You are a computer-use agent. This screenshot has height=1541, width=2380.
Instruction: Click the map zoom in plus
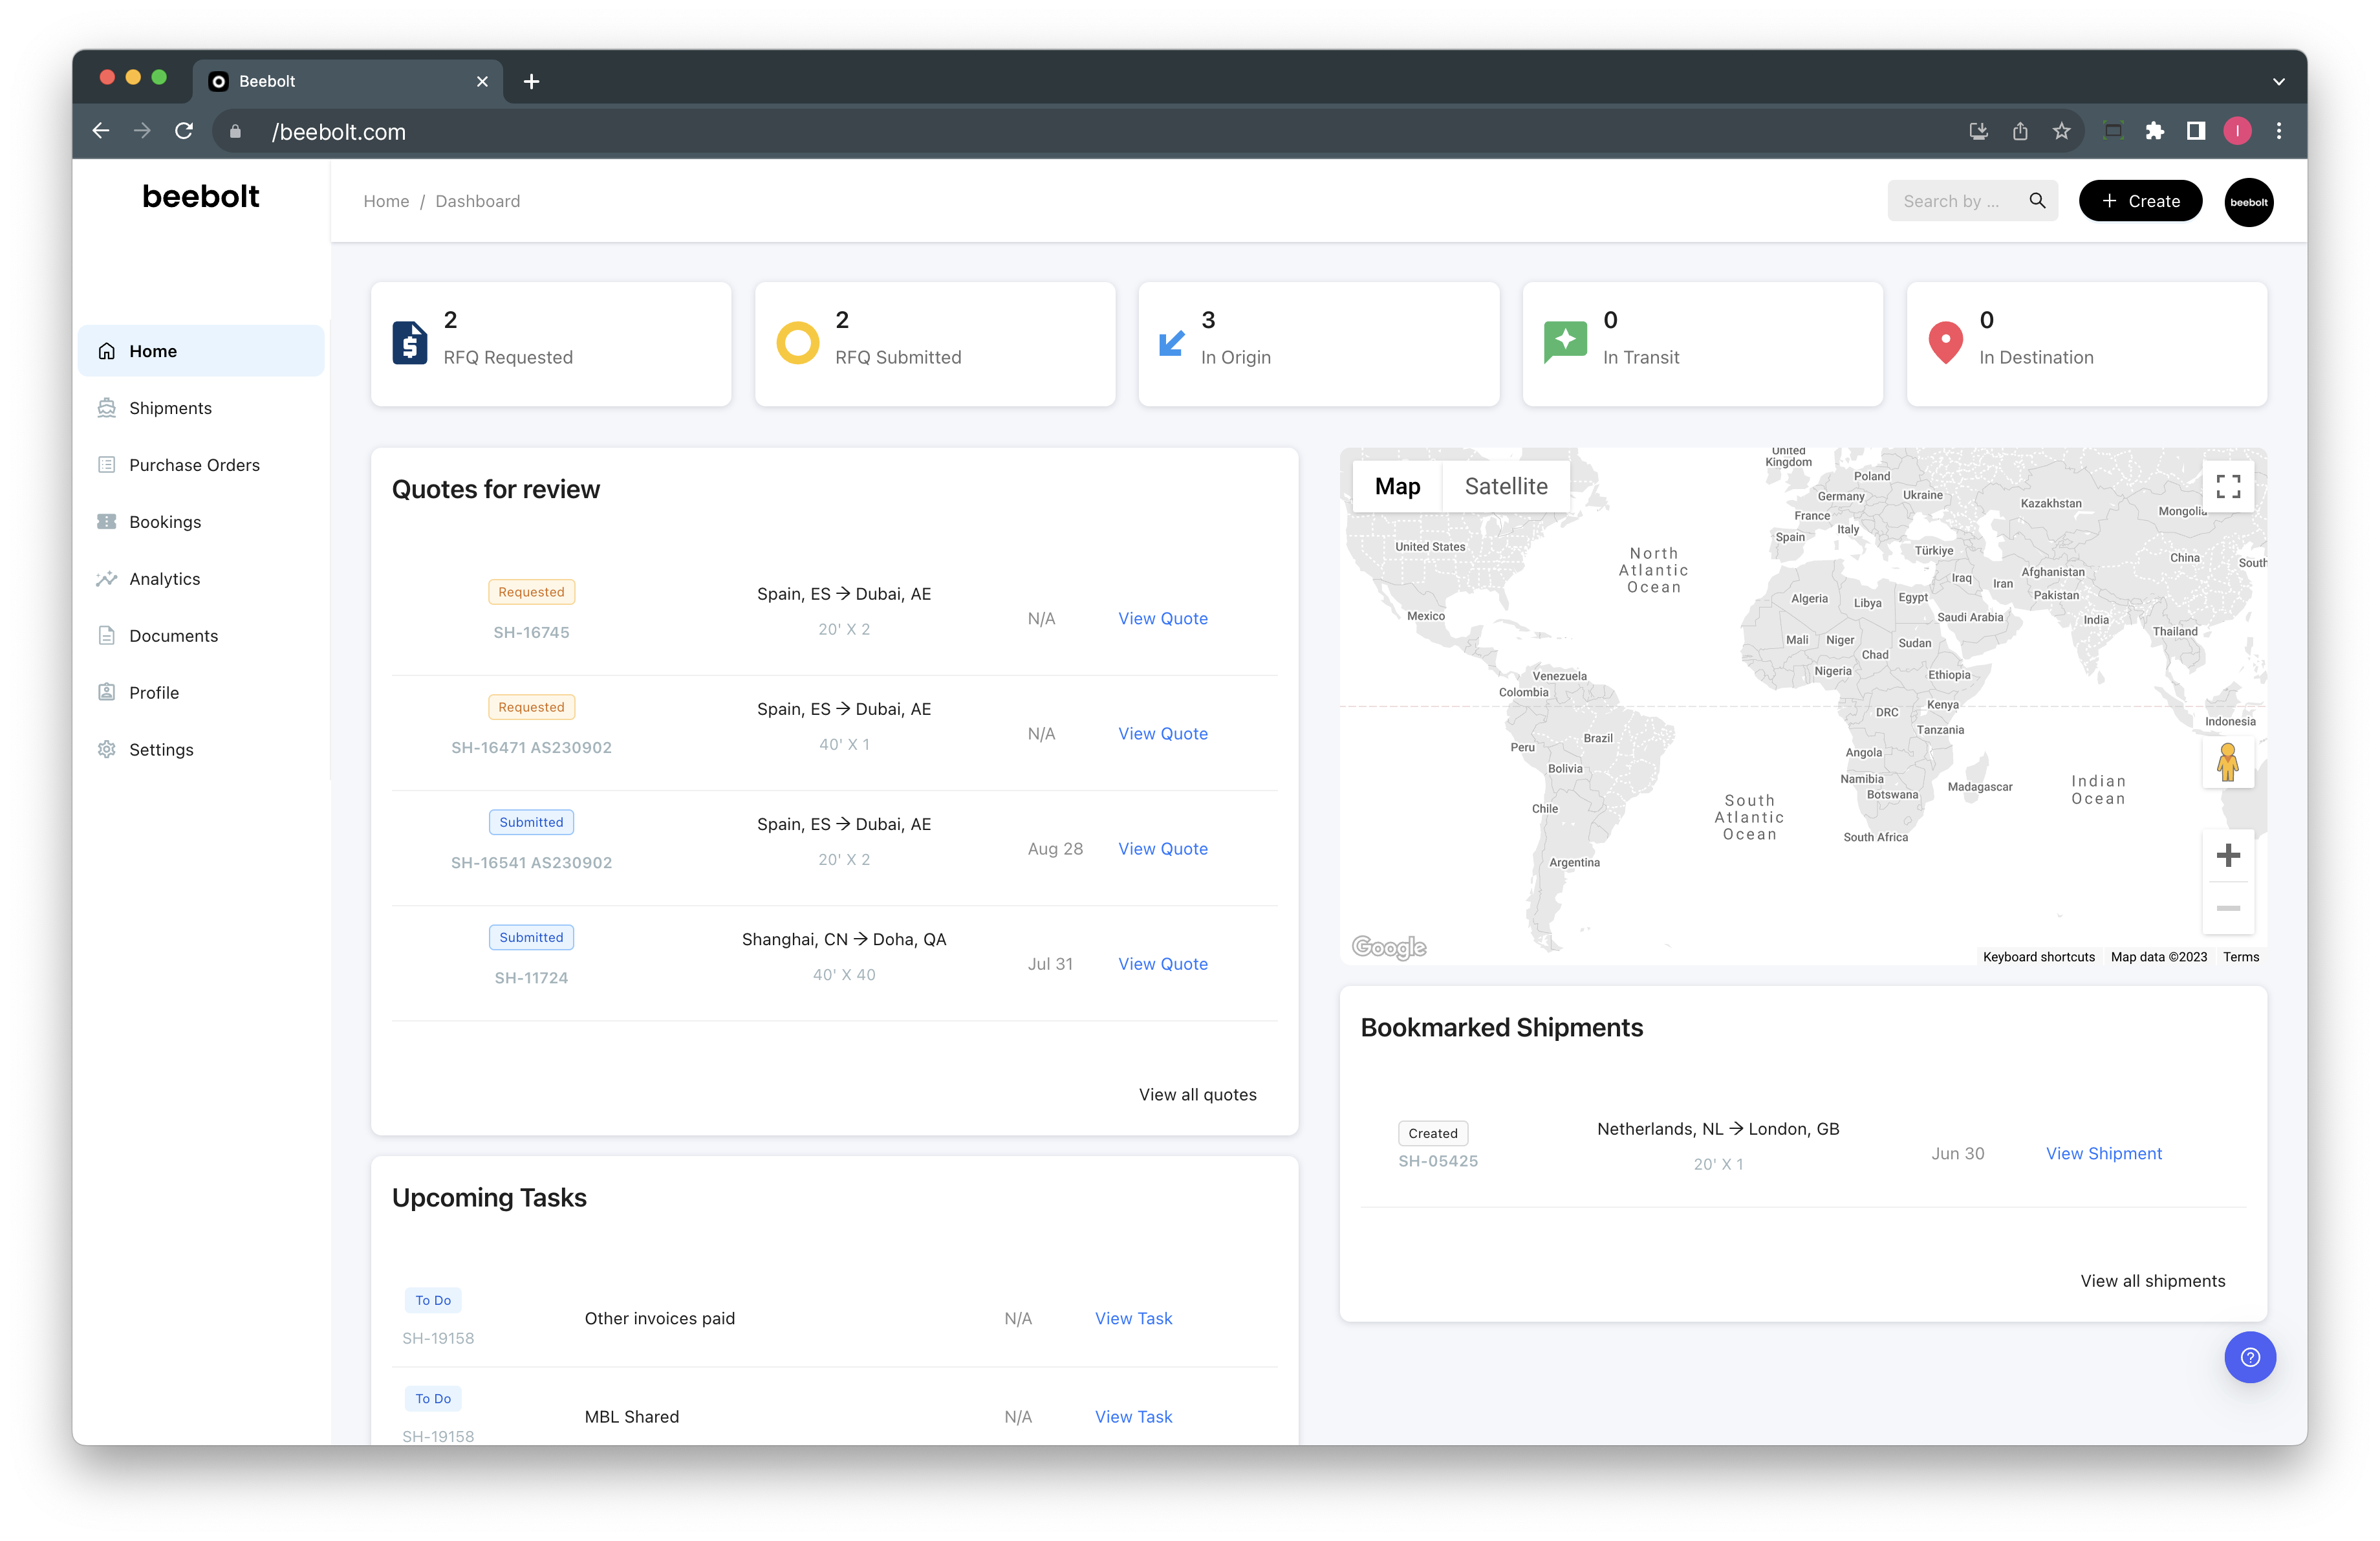pyautogui.click(x=2227, y=855)
